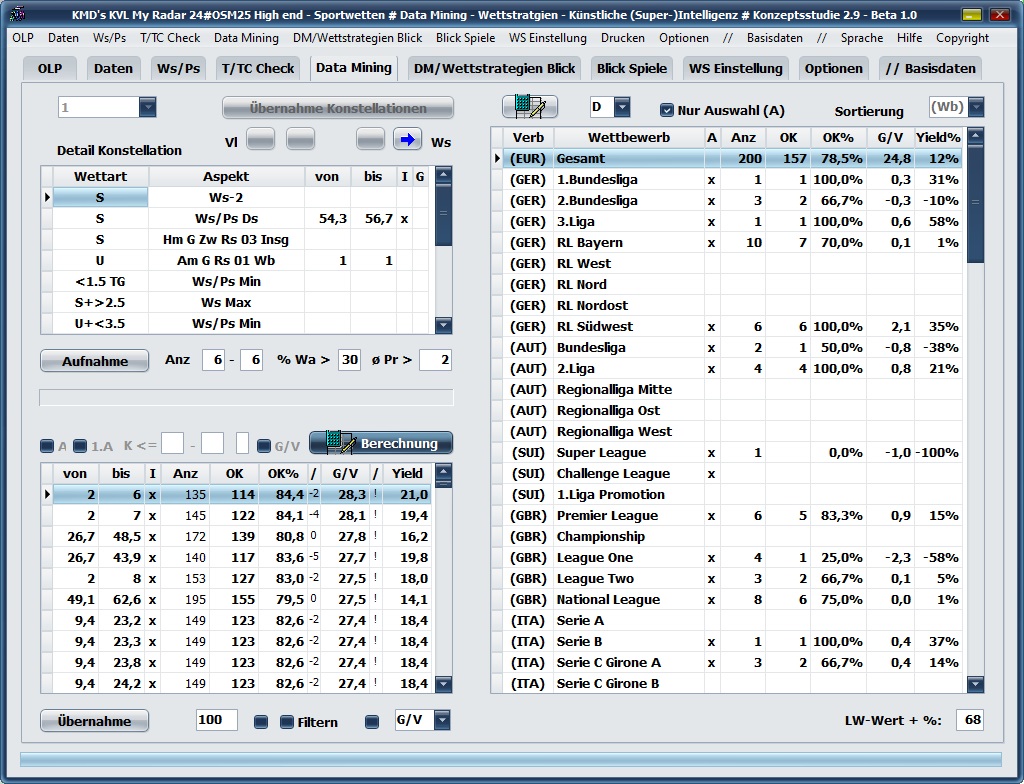
Task: Click the input field showing 100
Action: 217,720
